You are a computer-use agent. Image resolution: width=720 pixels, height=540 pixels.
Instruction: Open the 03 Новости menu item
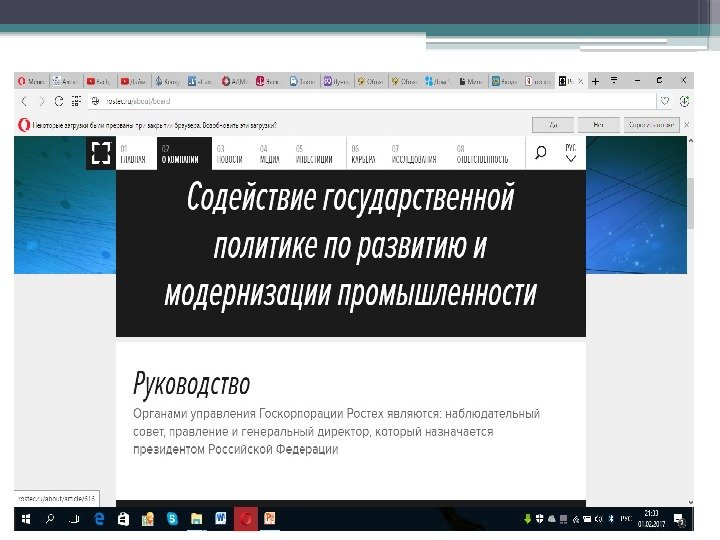(230, 154)
